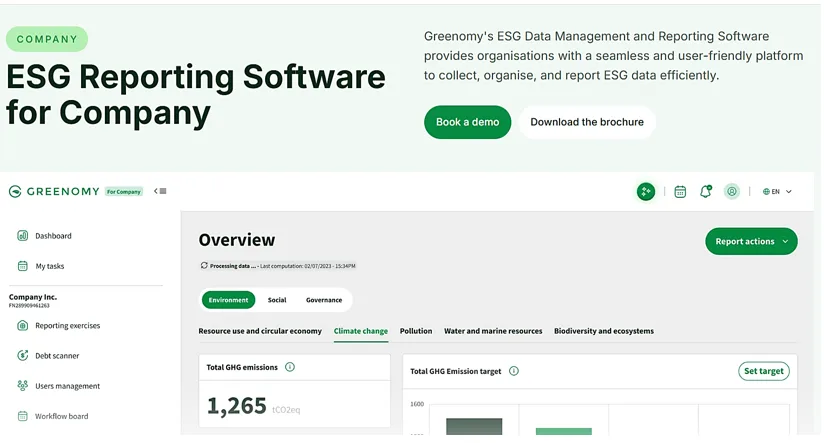
Task: Click the Company Inc. name
Action: (x=33, y=297)
